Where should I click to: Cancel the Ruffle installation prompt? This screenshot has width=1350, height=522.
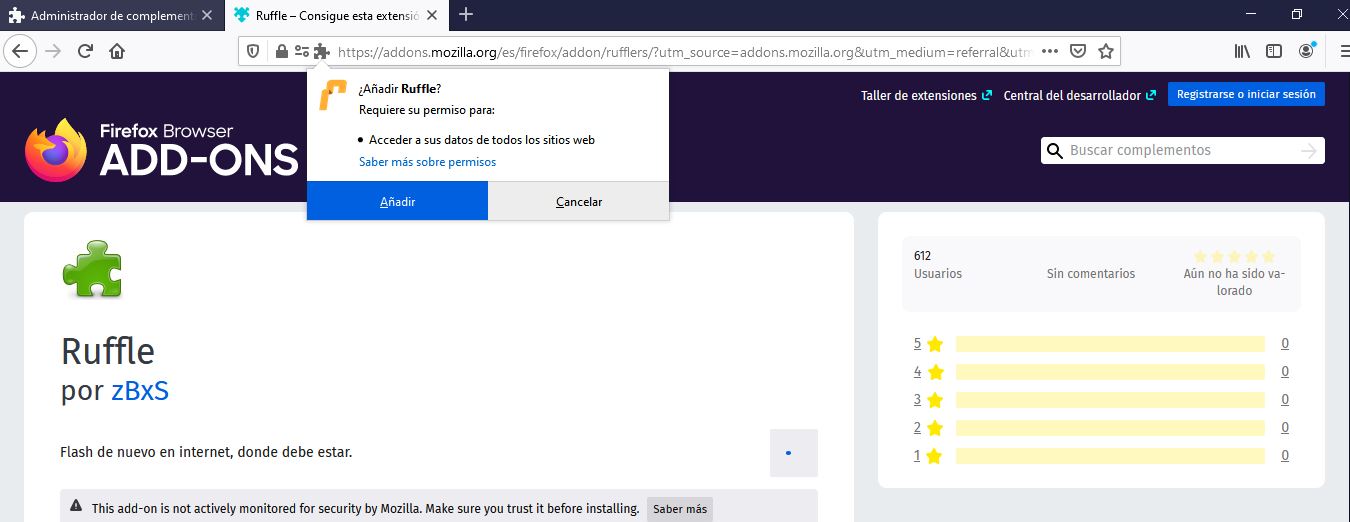(579, 201)
